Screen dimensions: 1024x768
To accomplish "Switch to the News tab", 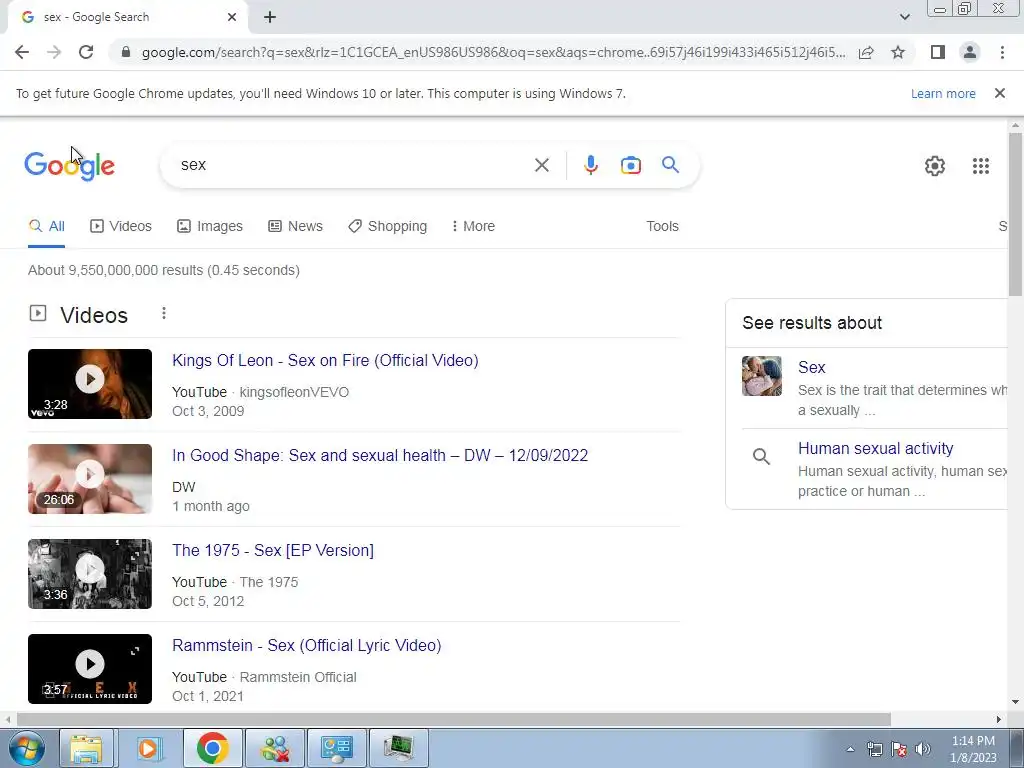I will pos(295,226).
